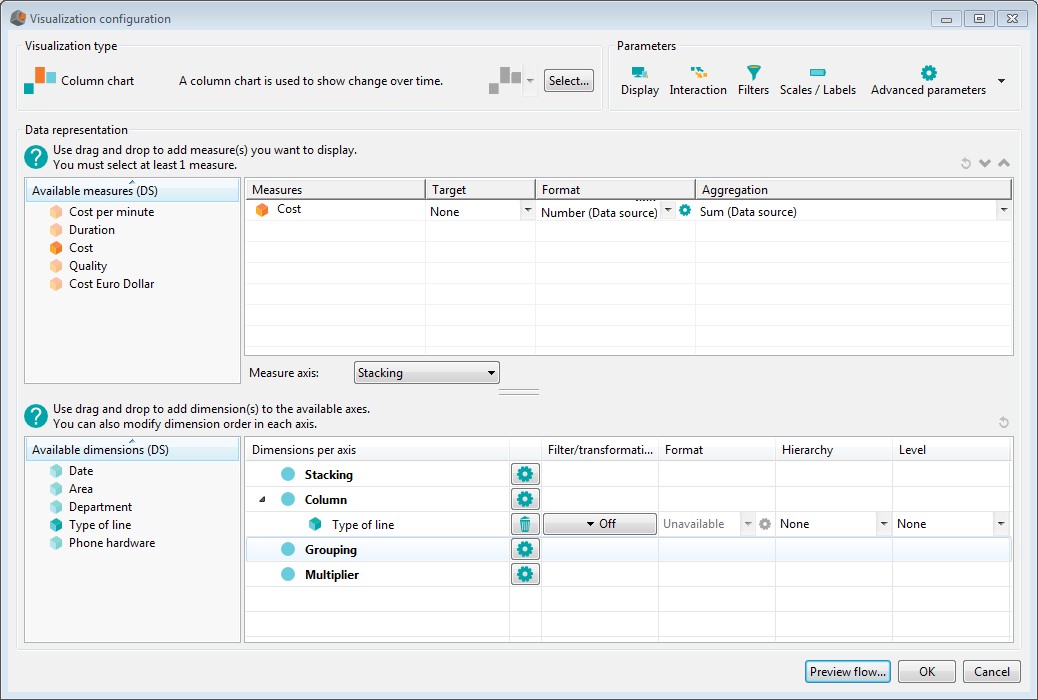Open the Off filter/transformation dropdown
Viewport: 1038px width, 700px height.
pyautogui.click(x=600, y=524)
